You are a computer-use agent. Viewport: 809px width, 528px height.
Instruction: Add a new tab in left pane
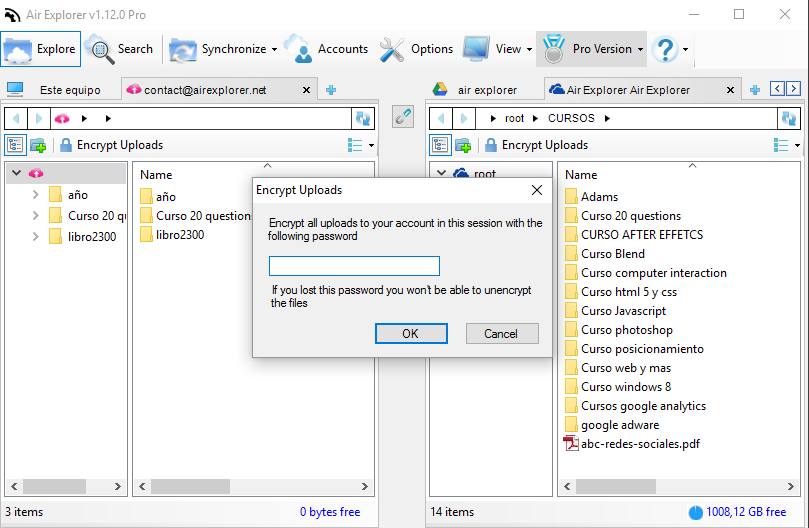tap(331, 90)
